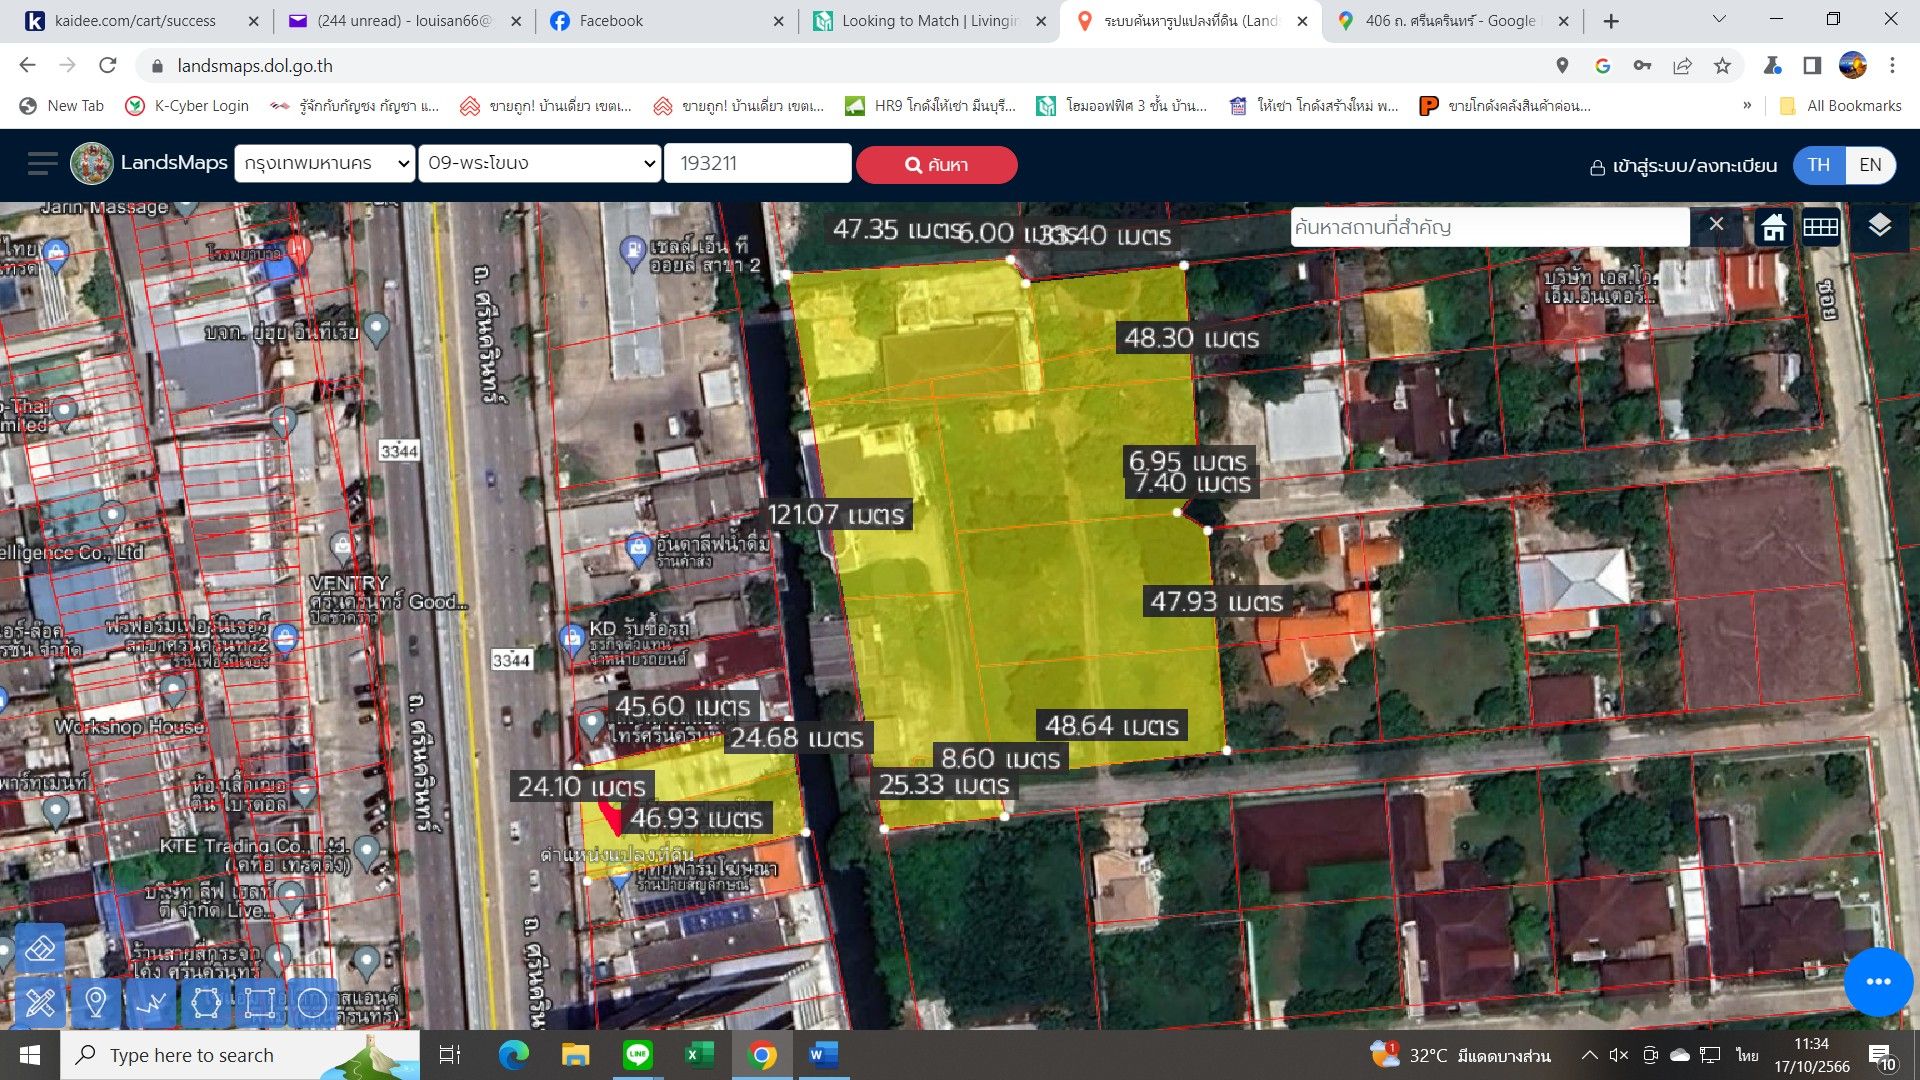
Task: Open the LINE app from taskbar
Action: click(637, 1055)
